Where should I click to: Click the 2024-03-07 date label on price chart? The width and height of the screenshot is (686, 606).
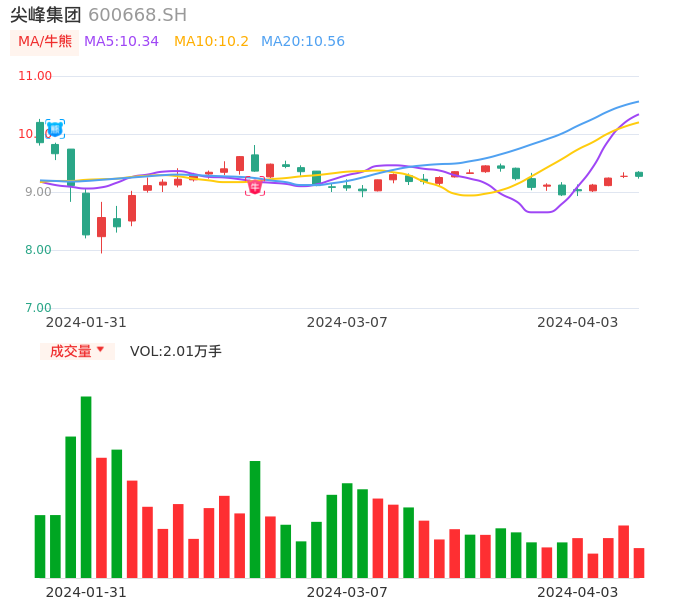(x=347, y=322)
